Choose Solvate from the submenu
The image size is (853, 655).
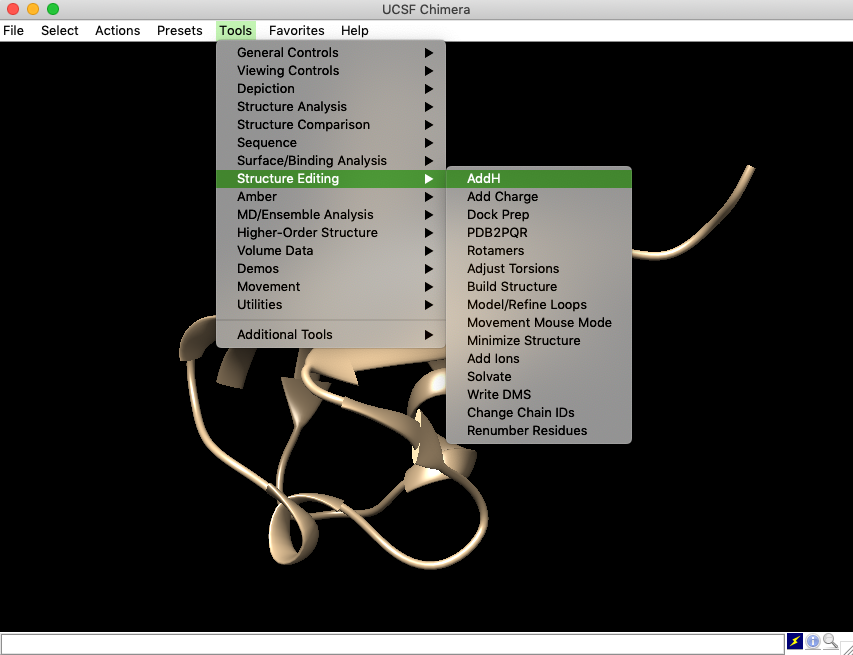(489, 377)
